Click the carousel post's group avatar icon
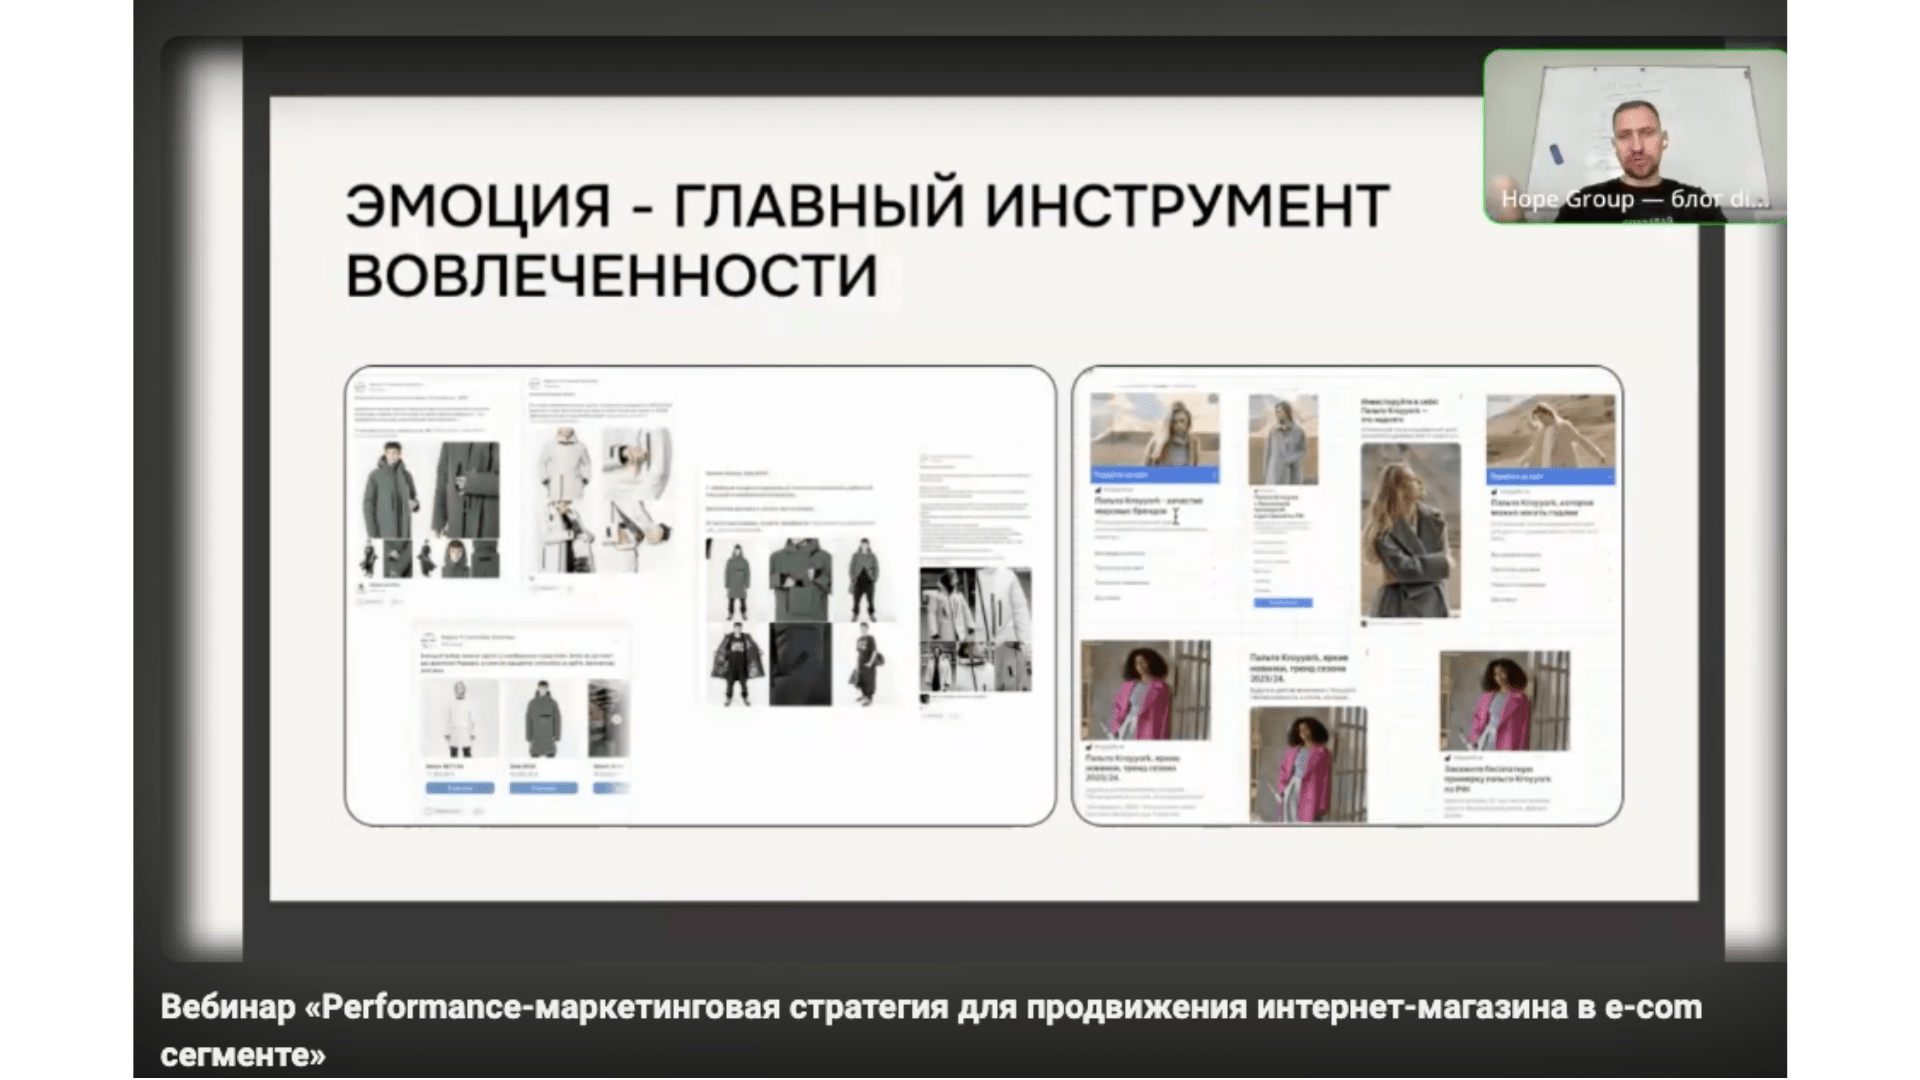 428,639
